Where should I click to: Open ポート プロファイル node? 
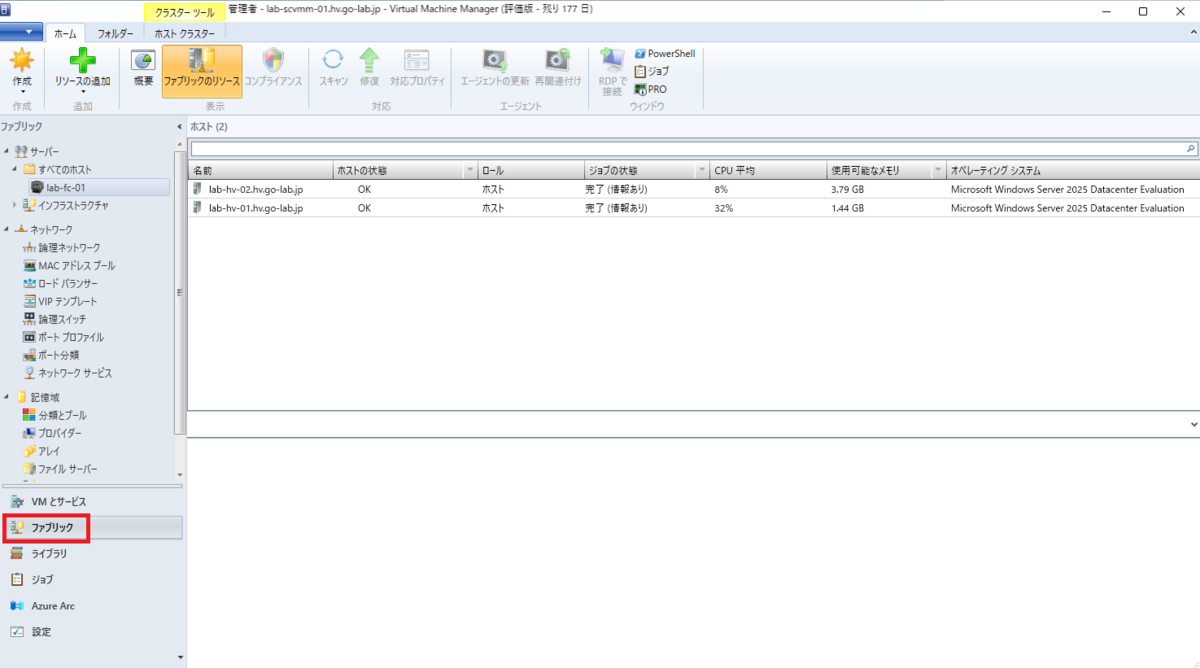click(63, 337)
